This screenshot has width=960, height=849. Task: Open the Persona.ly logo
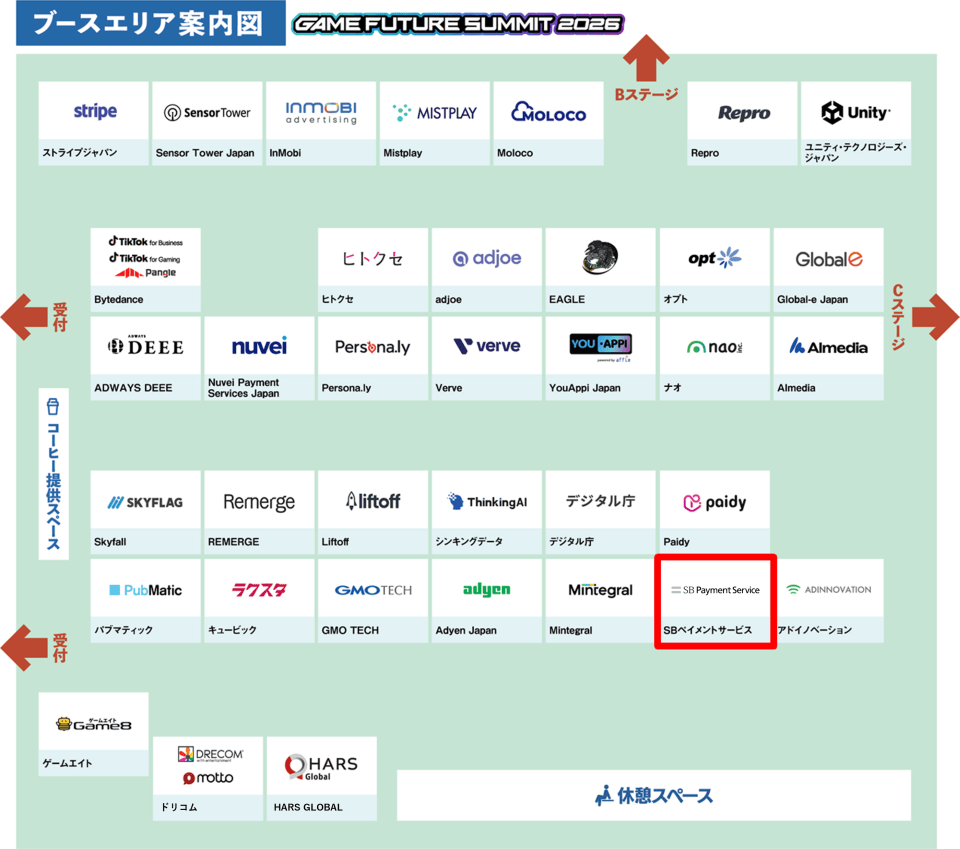click(372, 347)
